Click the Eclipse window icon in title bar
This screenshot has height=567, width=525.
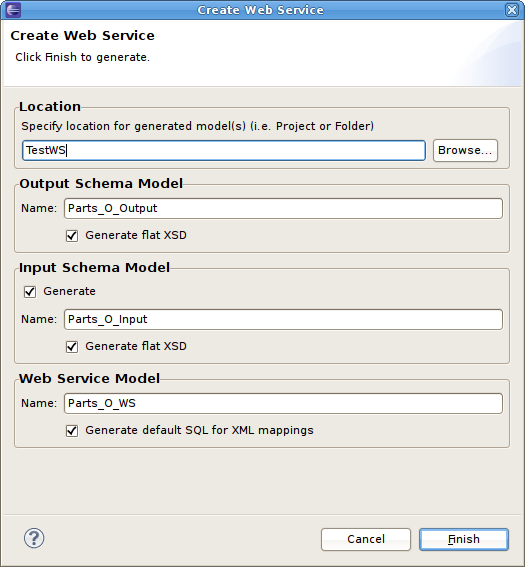click(13, 10)
